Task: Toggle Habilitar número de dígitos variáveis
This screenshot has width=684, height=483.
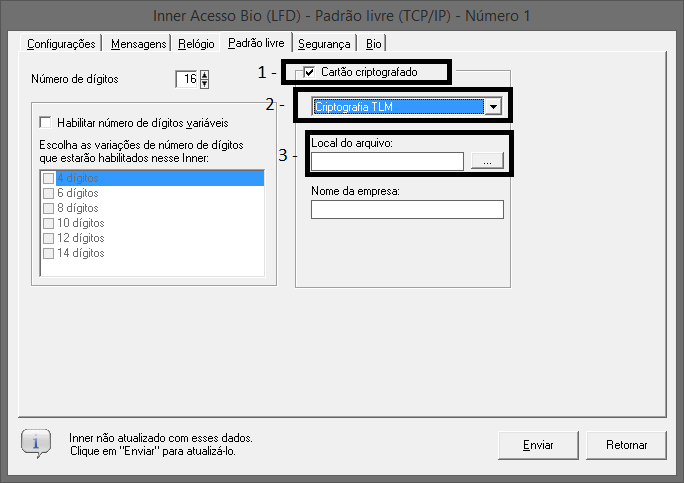Action: coord(45,123)
